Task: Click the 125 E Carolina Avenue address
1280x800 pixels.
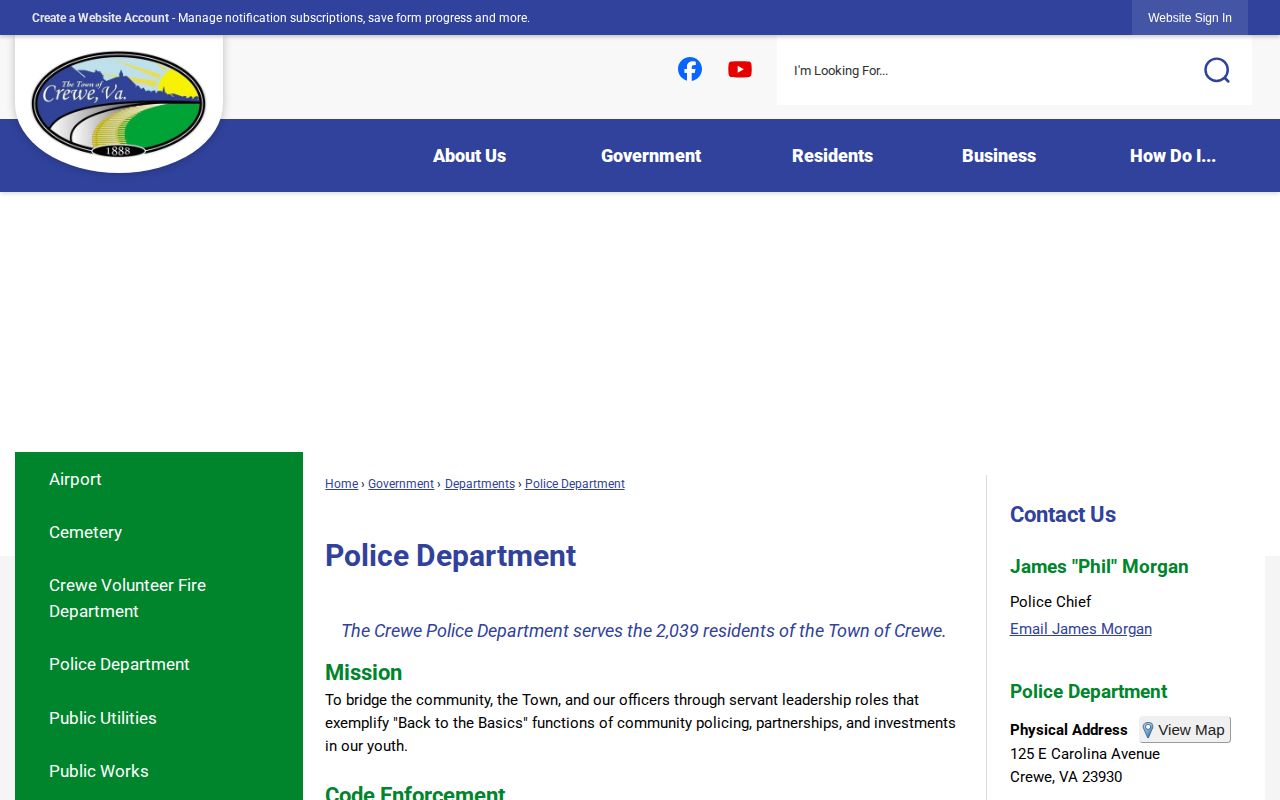Action: tap(1085, 754)
